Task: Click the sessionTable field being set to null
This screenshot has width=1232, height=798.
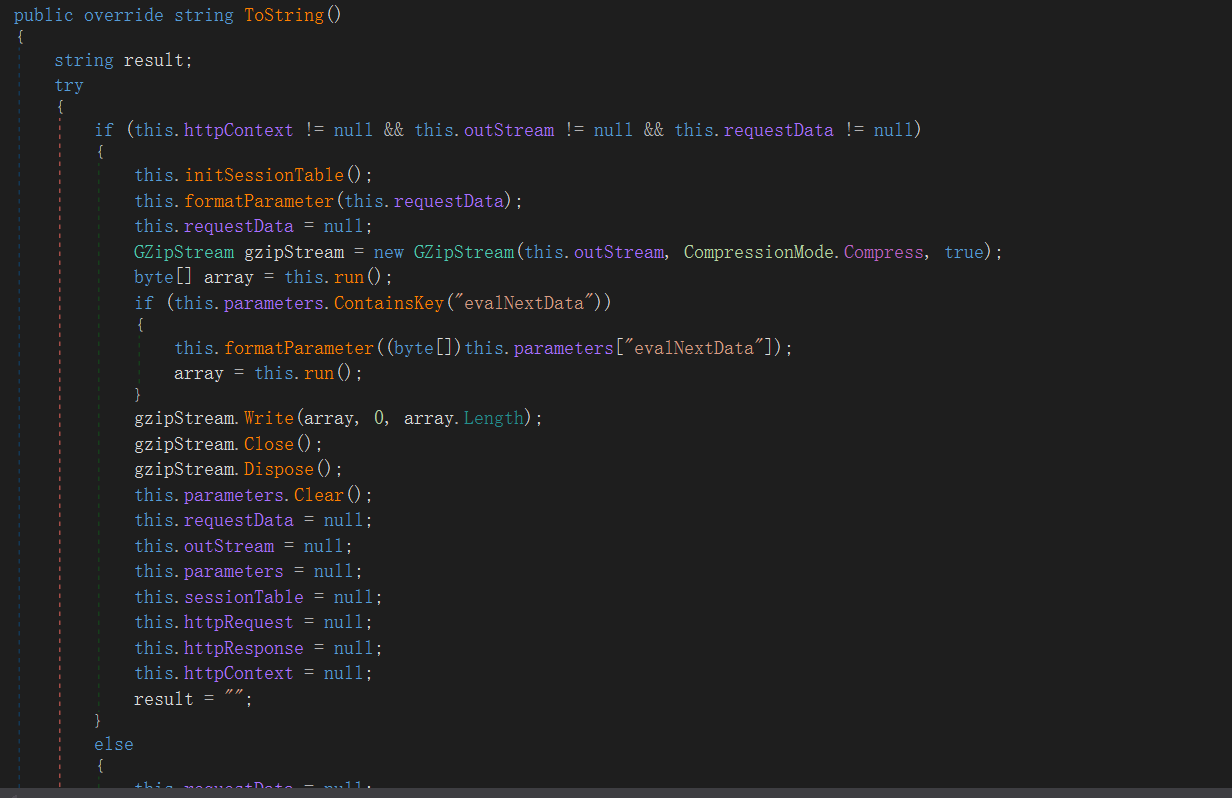Action: tap(243, 597)
